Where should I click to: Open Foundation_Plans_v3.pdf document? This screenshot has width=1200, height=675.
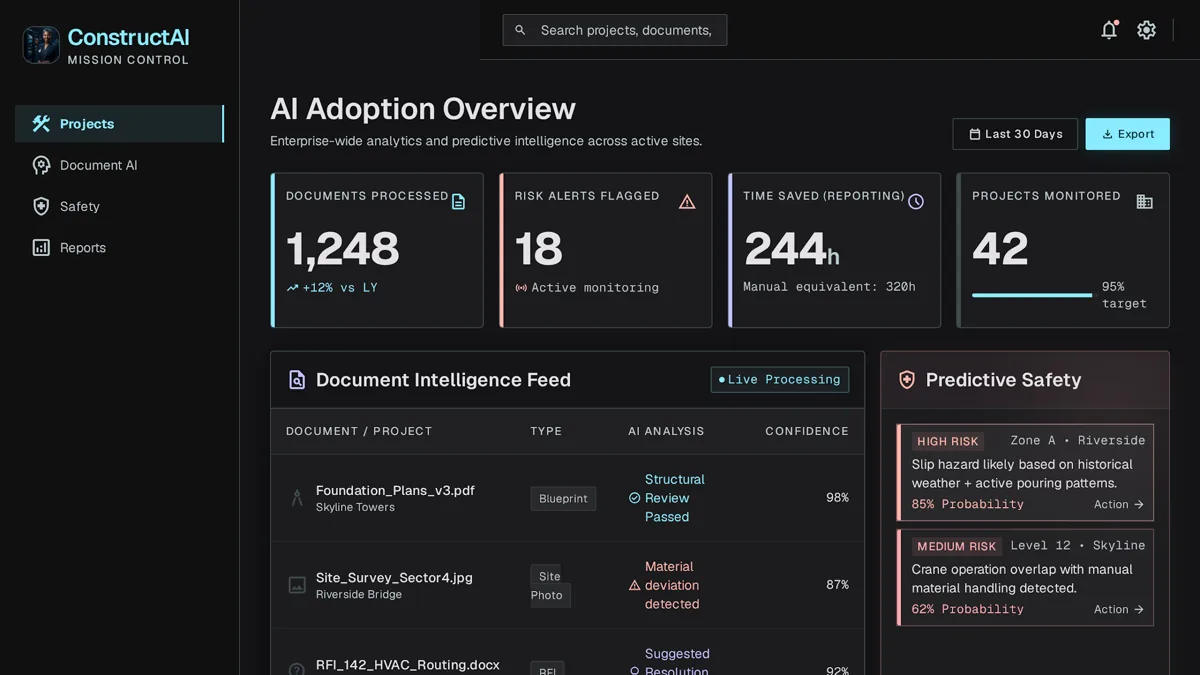[x=395, y=490]
